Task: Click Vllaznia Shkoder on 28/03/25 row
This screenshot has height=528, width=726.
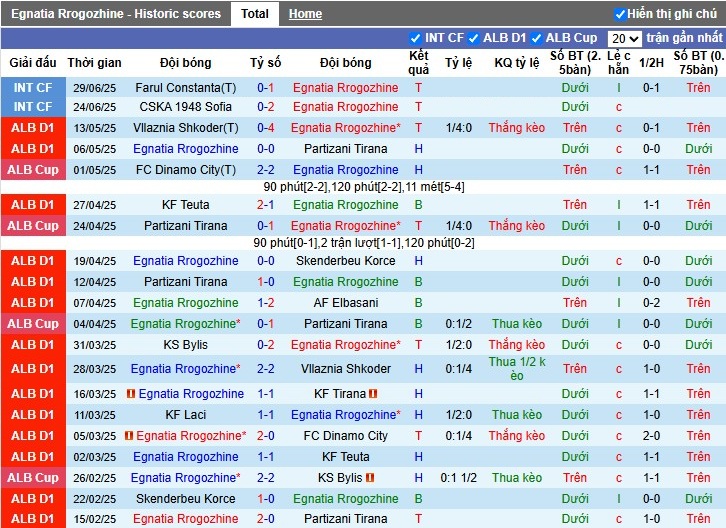Action: pos(345,369)
